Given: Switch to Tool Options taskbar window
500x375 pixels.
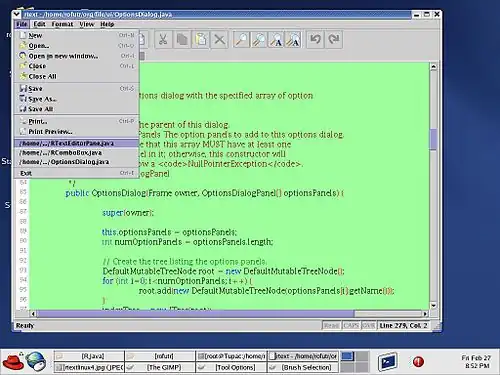Looking at the screenshot, I should [x=231, y=367].
